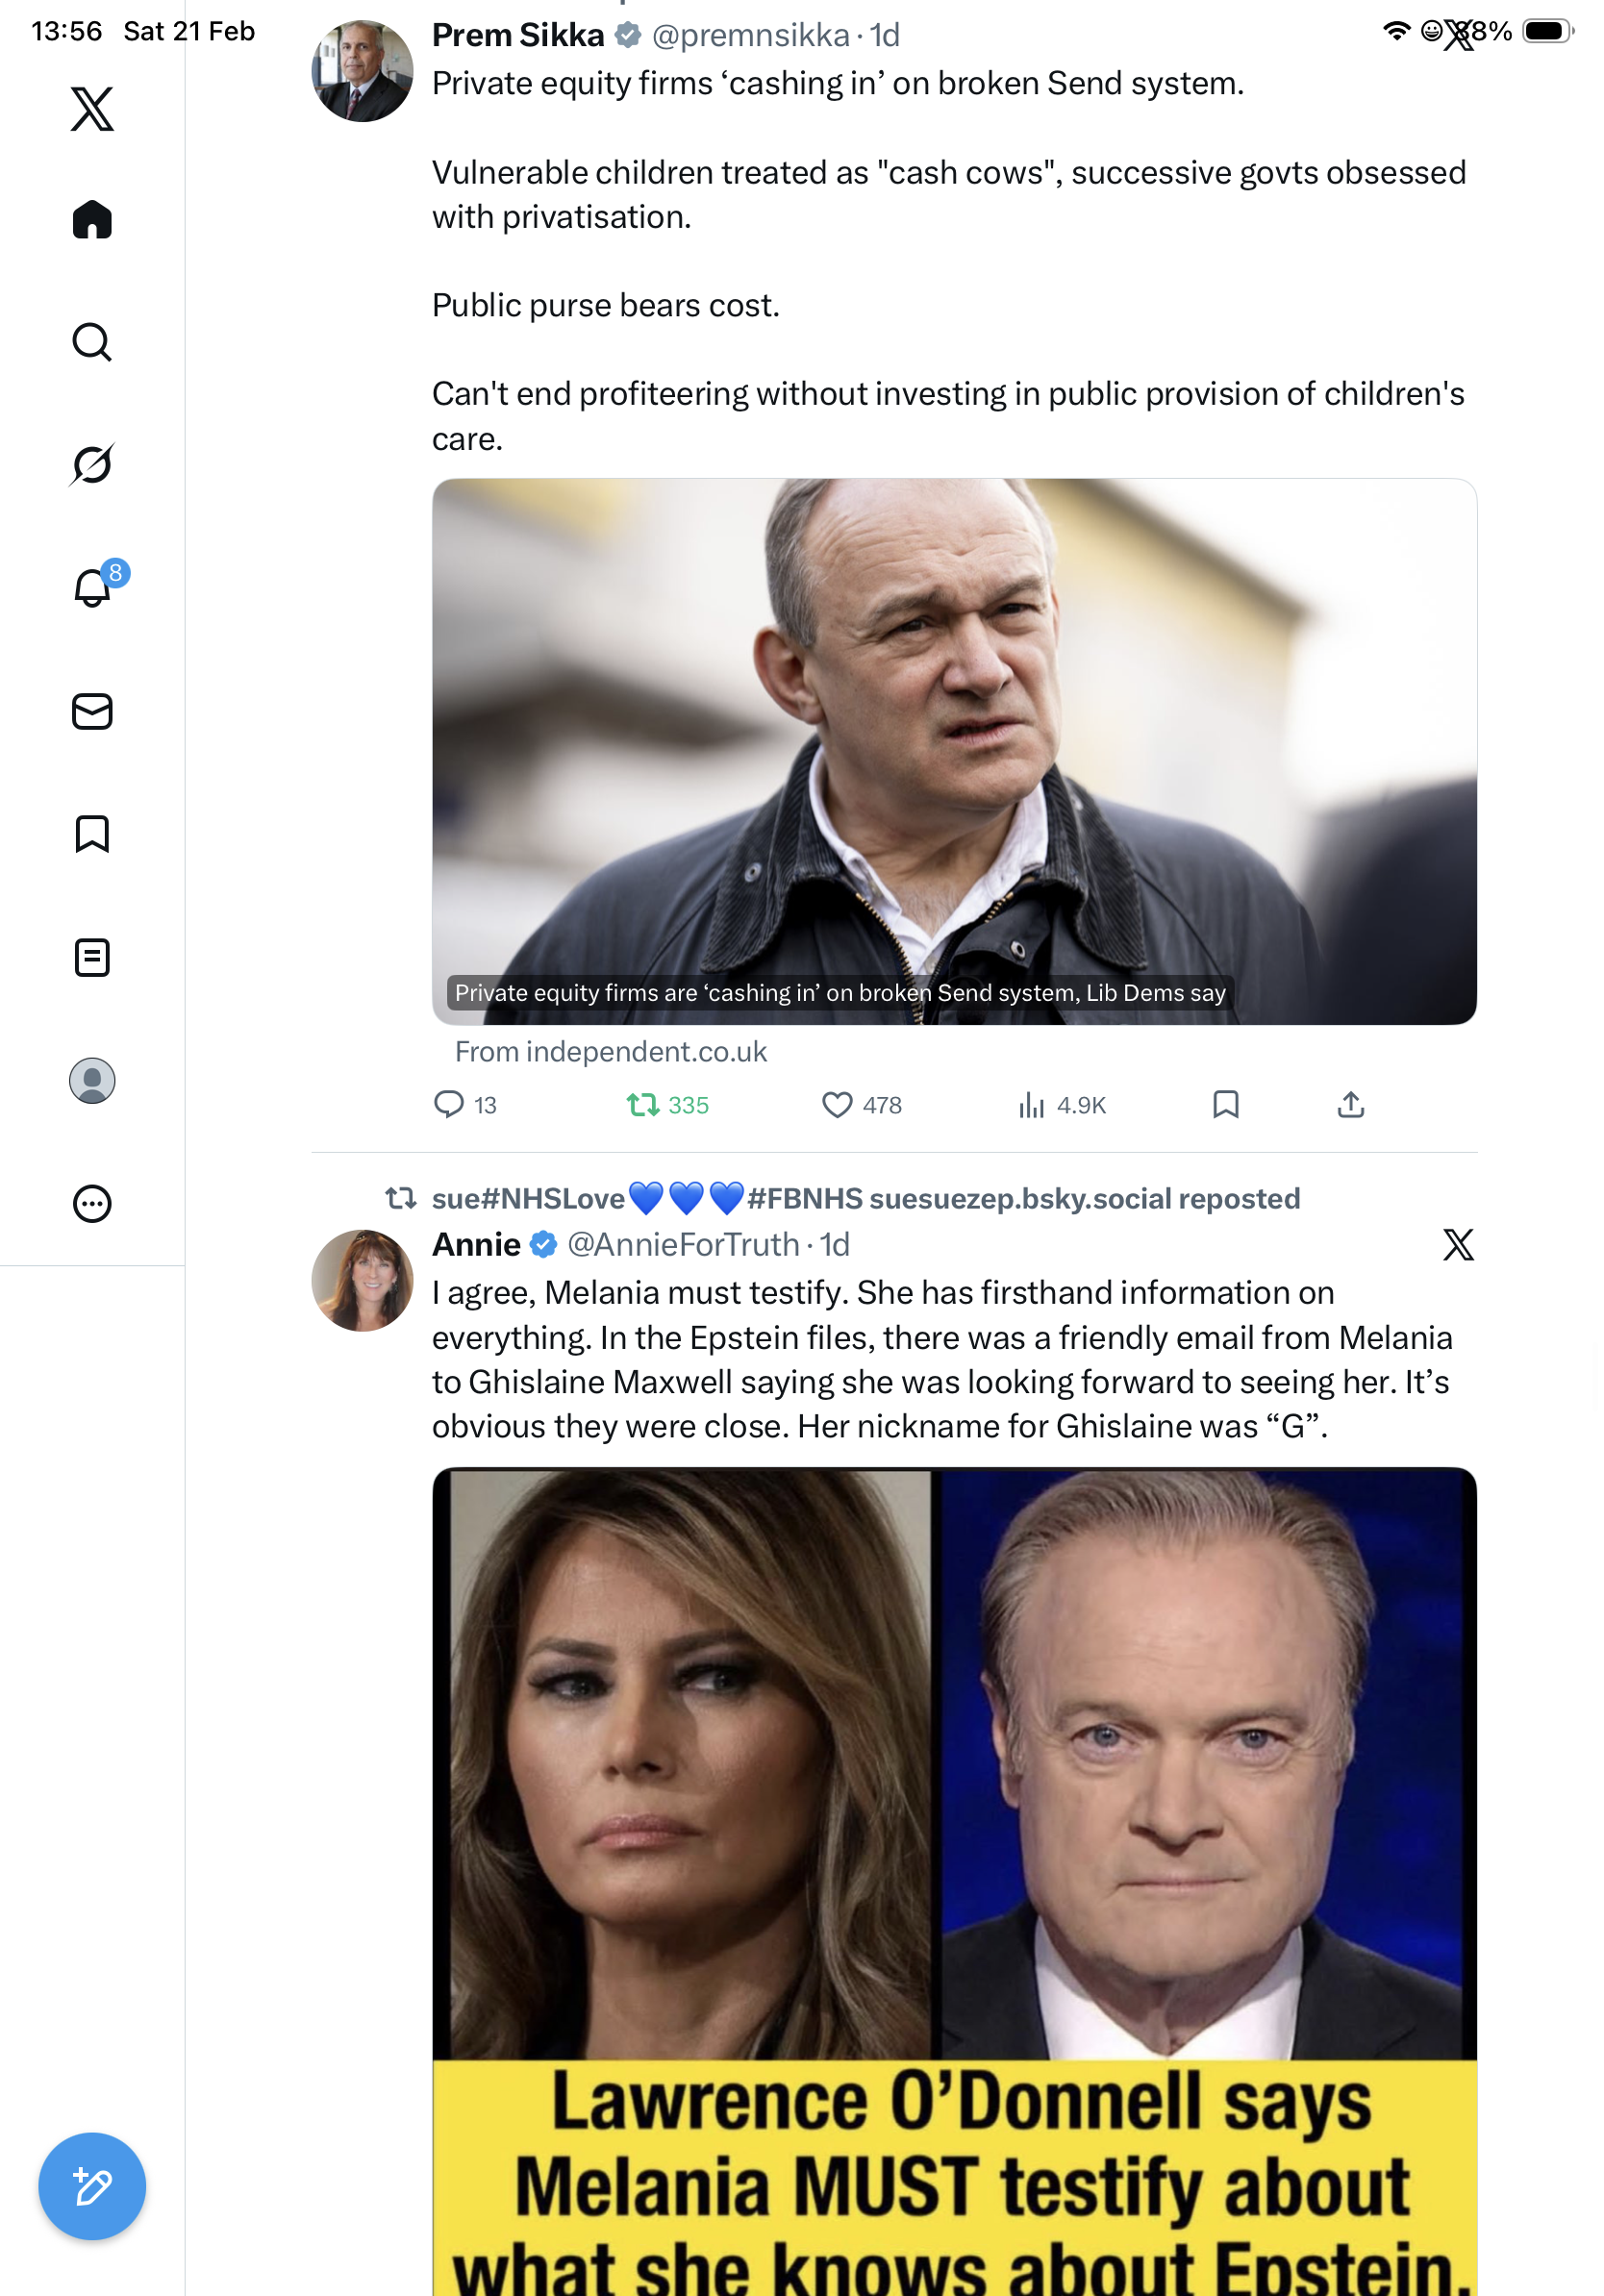Screen dimensions: 1604x2296
Task: Open the Melania and O'Donnell image
Action: pos(954,1880)
